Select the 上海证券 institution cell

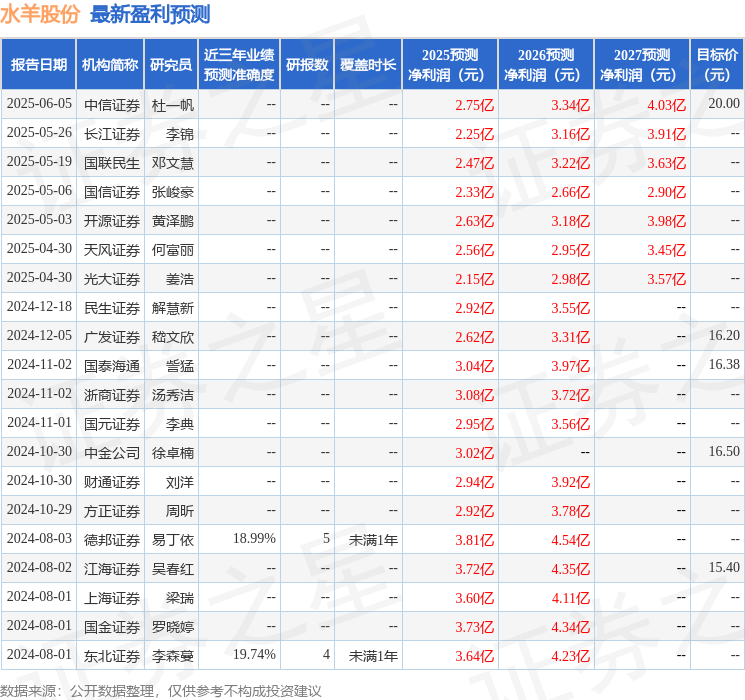(112, 598)
